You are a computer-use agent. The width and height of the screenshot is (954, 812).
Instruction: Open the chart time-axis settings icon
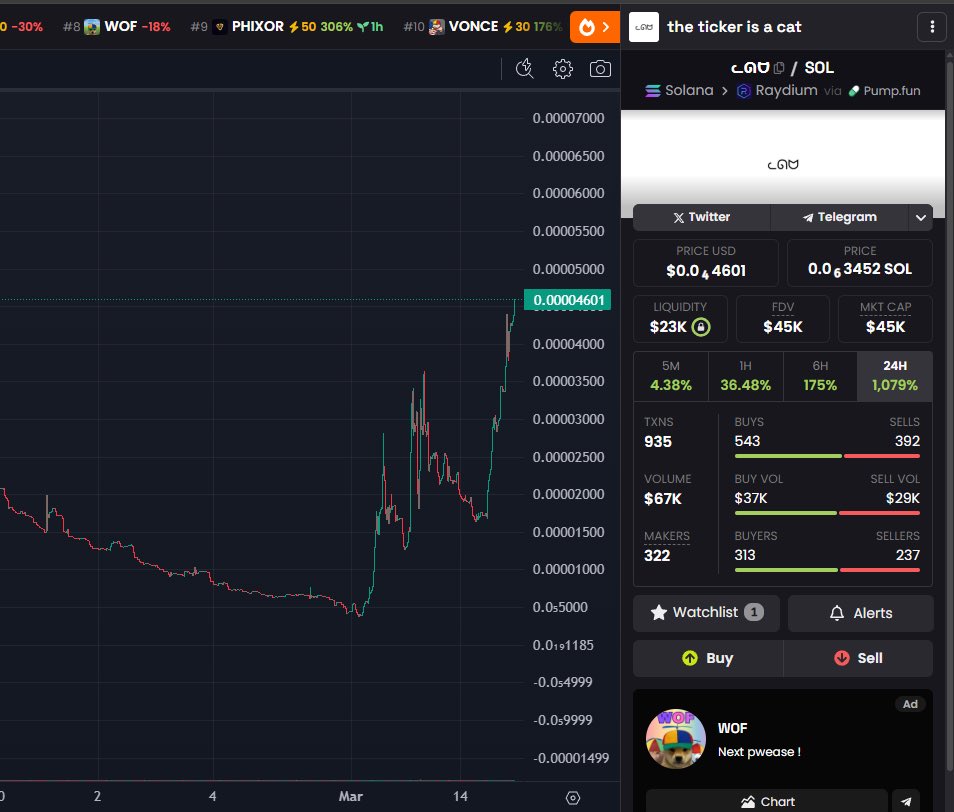(x=573, y=797)
